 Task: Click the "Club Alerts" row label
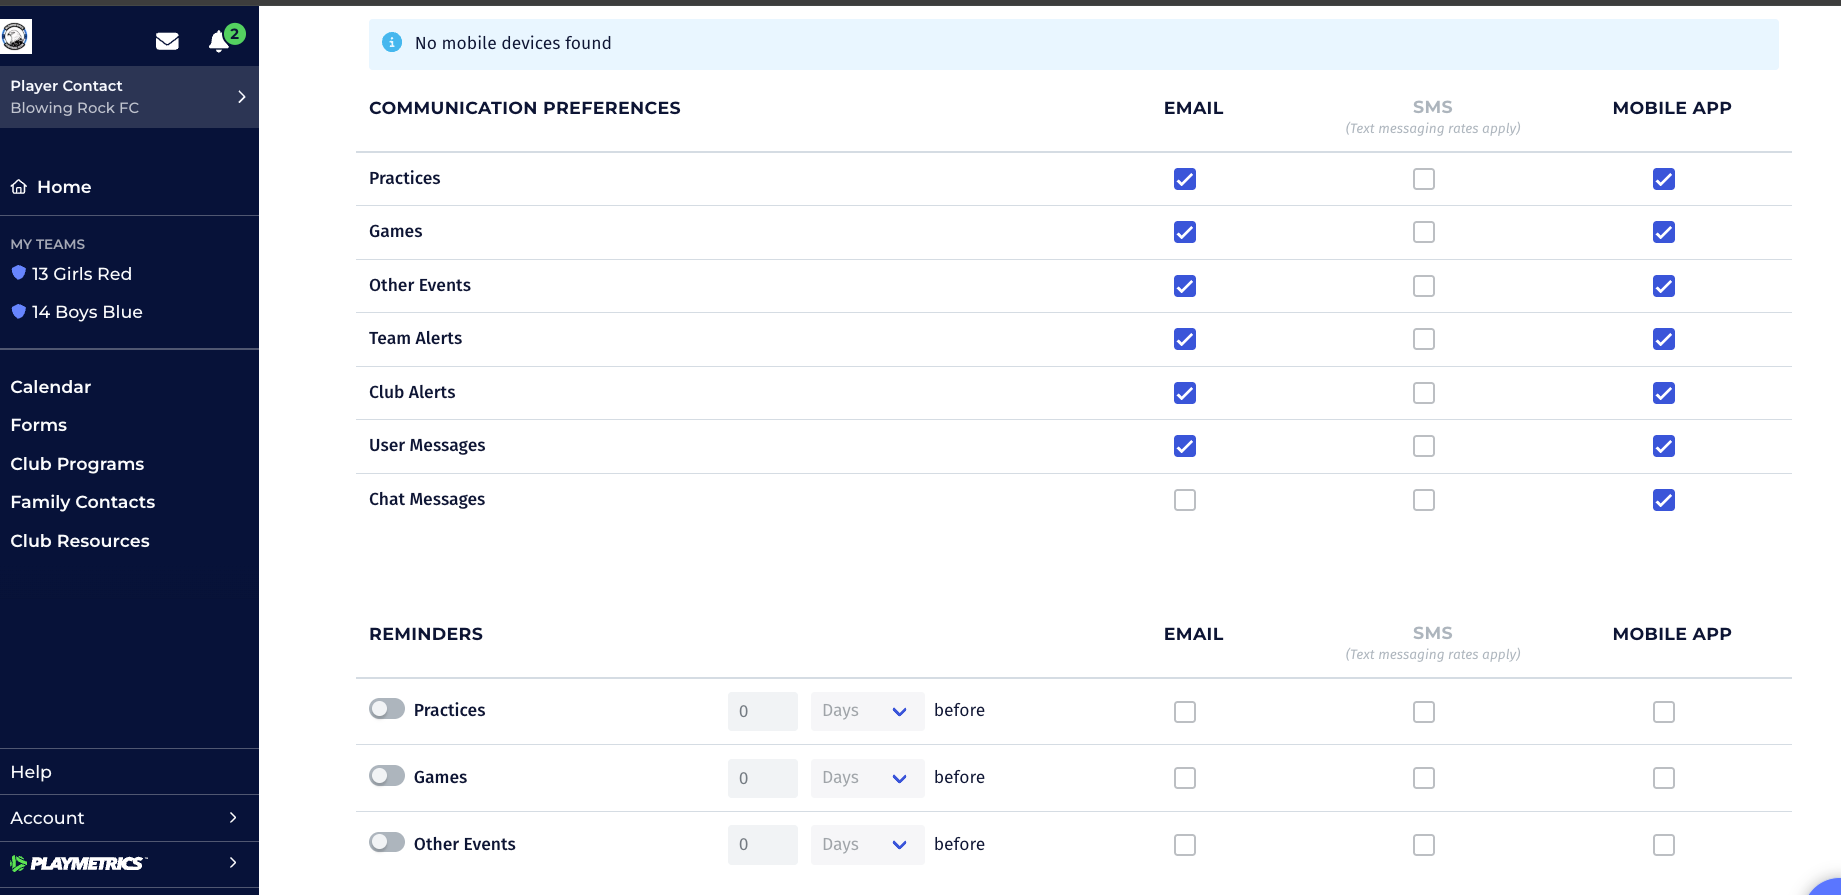pyautogui.click(x=412, y=392)
